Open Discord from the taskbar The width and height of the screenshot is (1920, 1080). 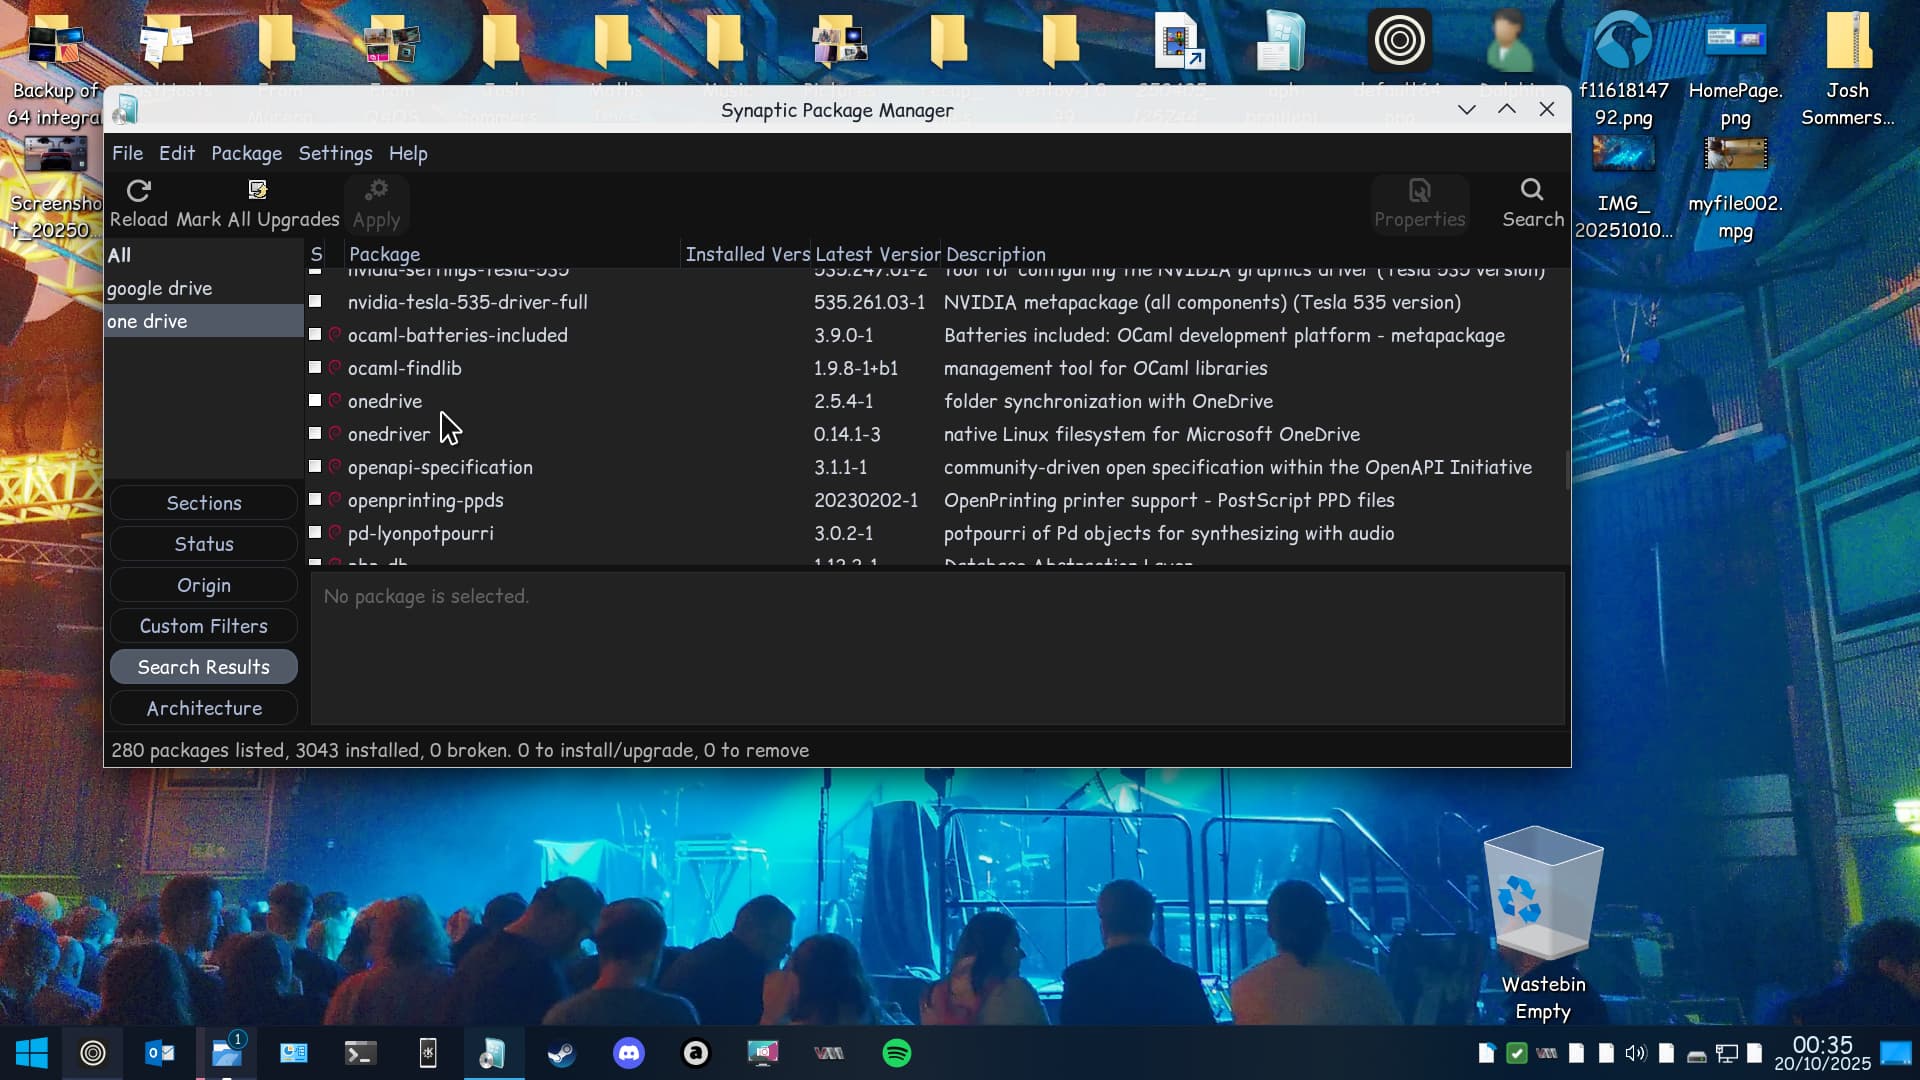pyautogui.click(x=628, y=1053)
